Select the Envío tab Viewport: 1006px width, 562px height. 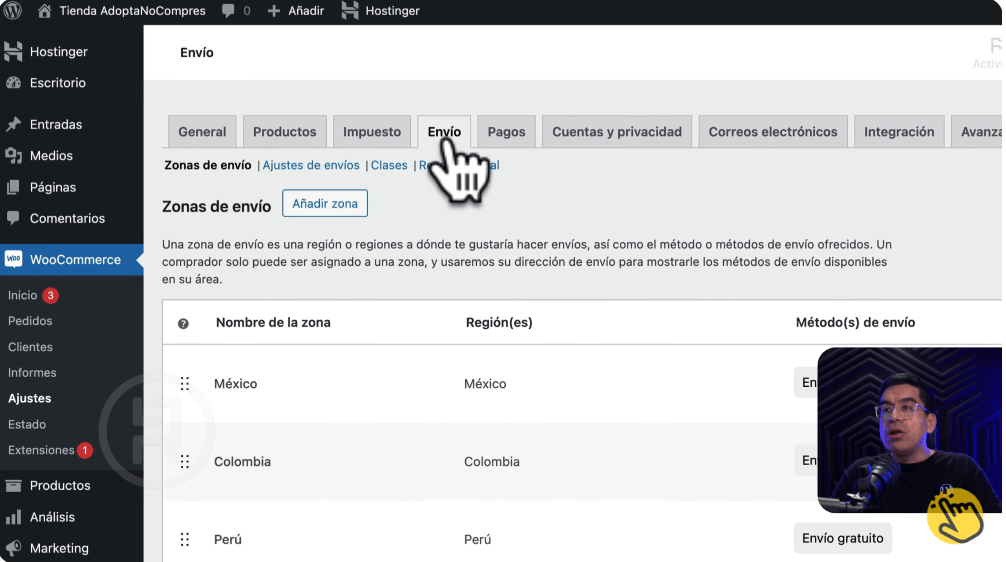pyautogui.click(x=444, y=132)
